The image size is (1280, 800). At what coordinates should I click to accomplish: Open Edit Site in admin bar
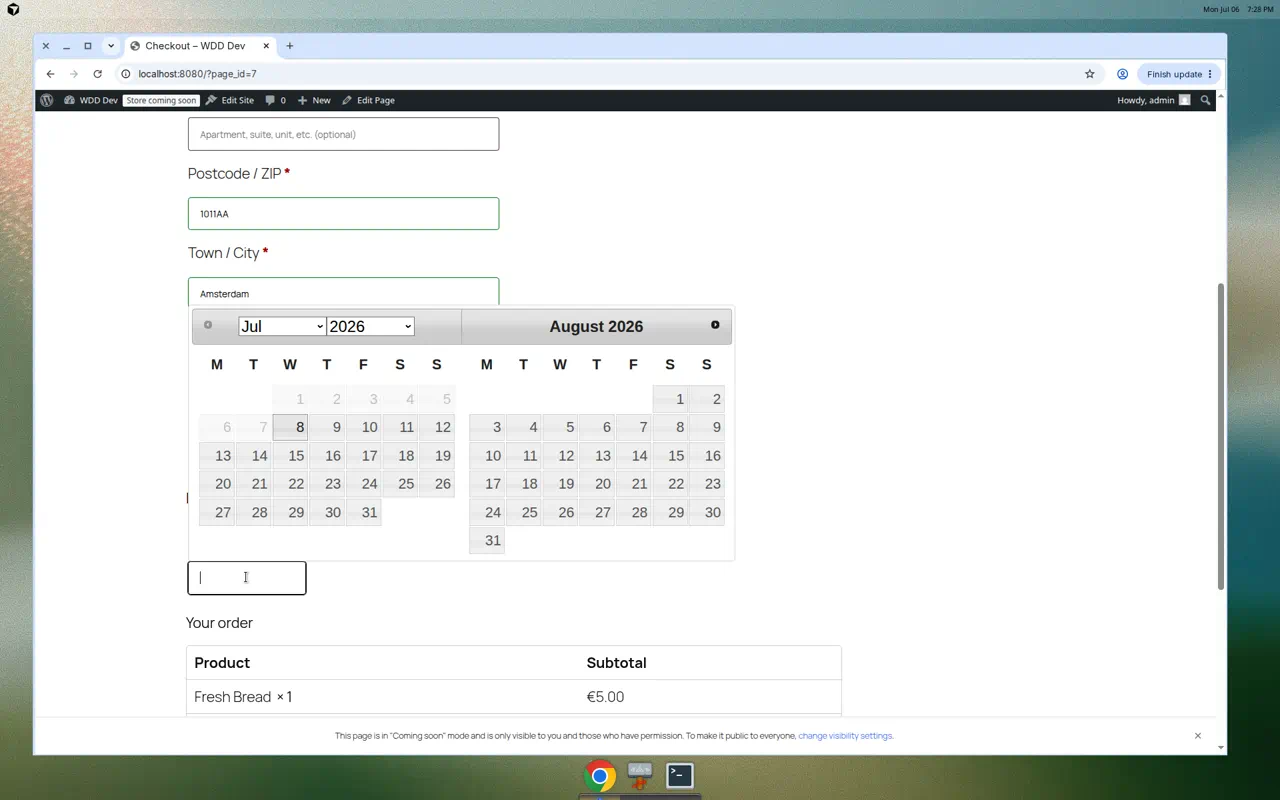point(230,100)
